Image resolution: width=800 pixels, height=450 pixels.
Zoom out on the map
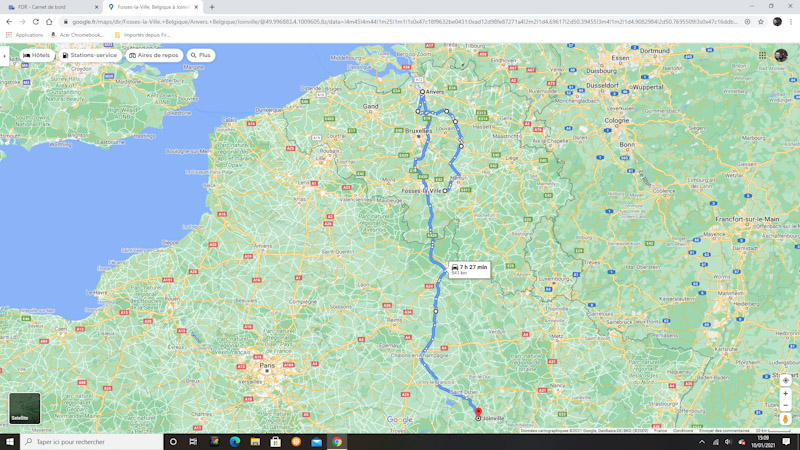[785, 406]
